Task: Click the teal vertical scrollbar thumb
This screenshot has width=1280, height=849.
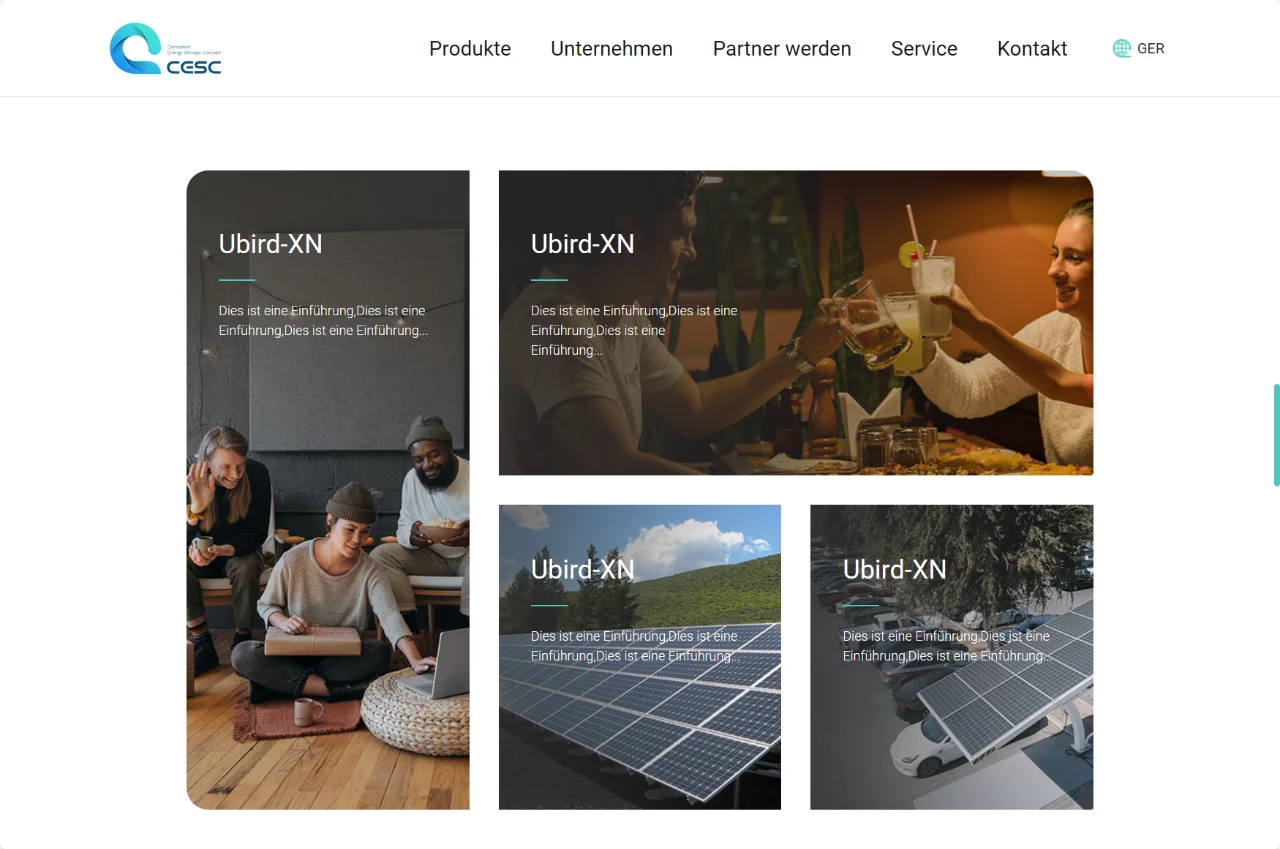Action: pos(1276,434)
